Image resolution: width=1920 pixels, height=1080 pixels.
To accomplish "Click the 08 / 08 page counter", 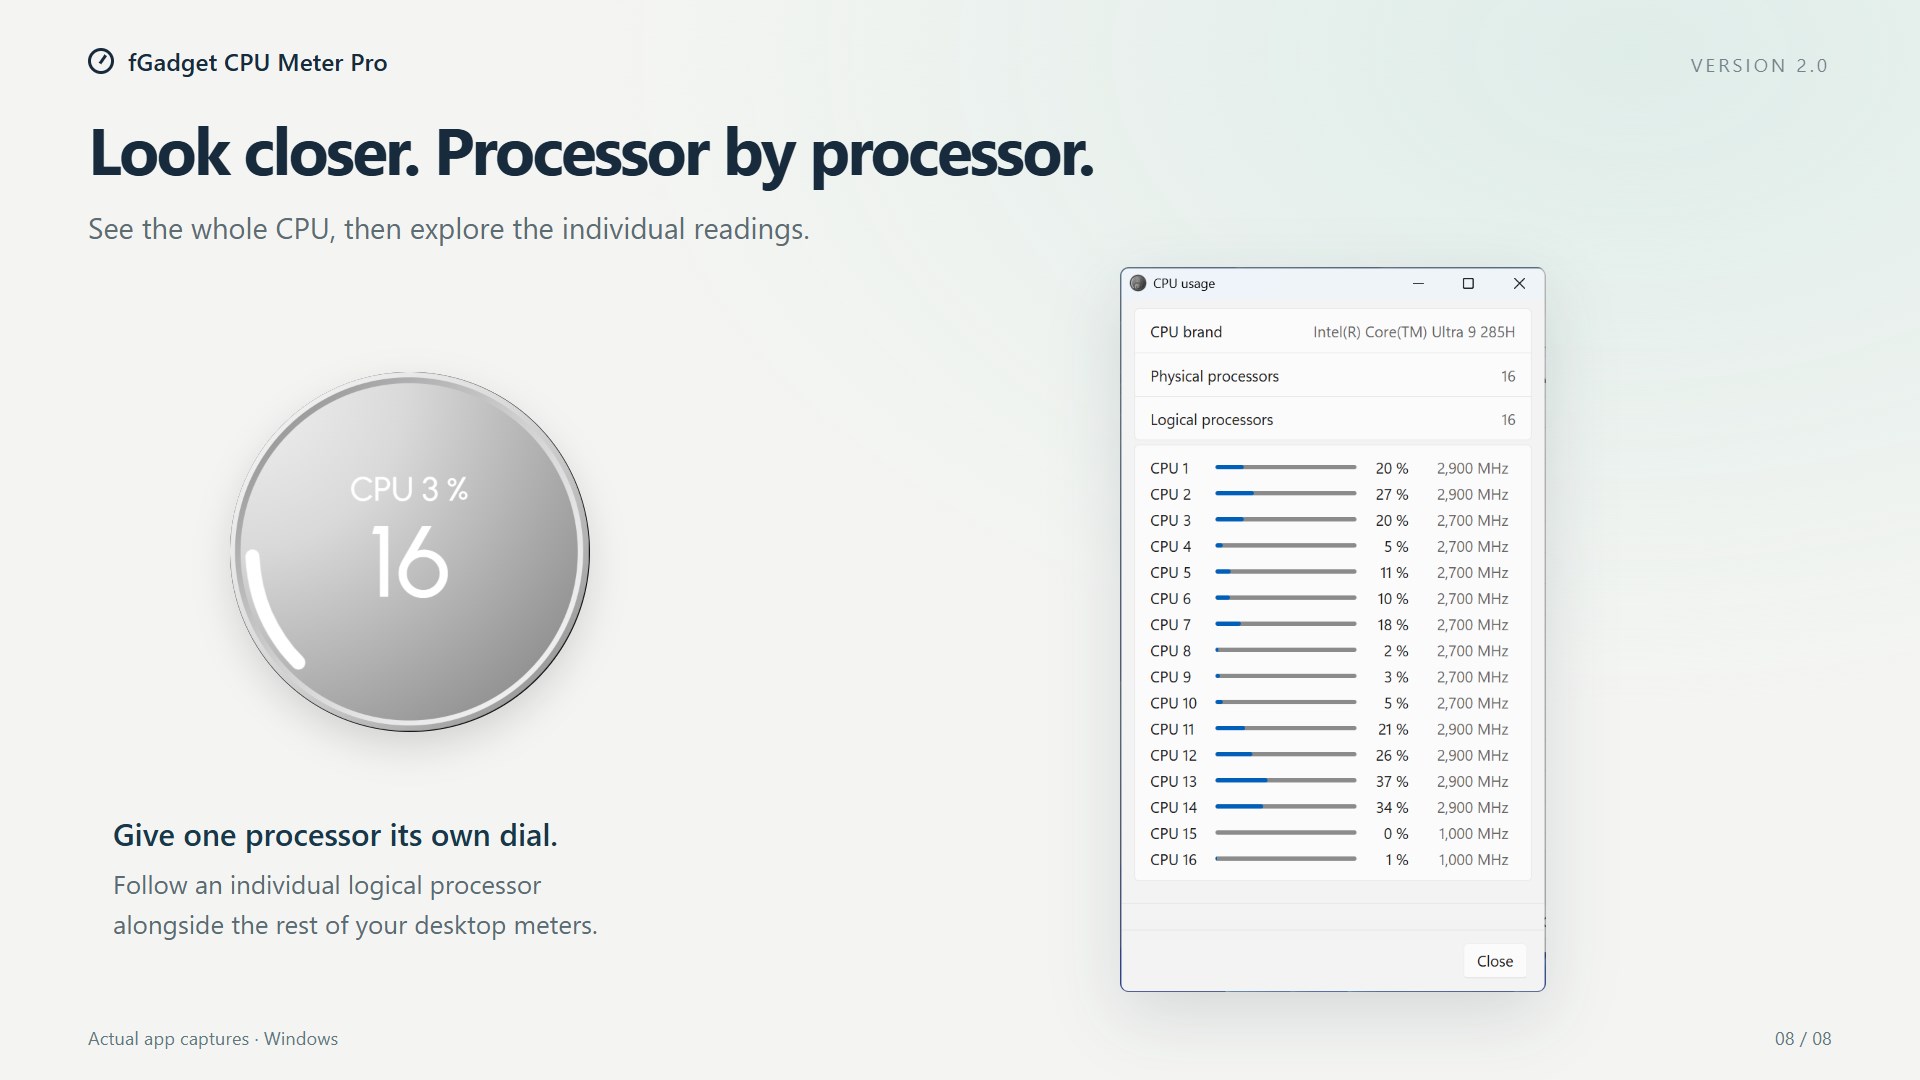I will (x=1803, y=1039).
